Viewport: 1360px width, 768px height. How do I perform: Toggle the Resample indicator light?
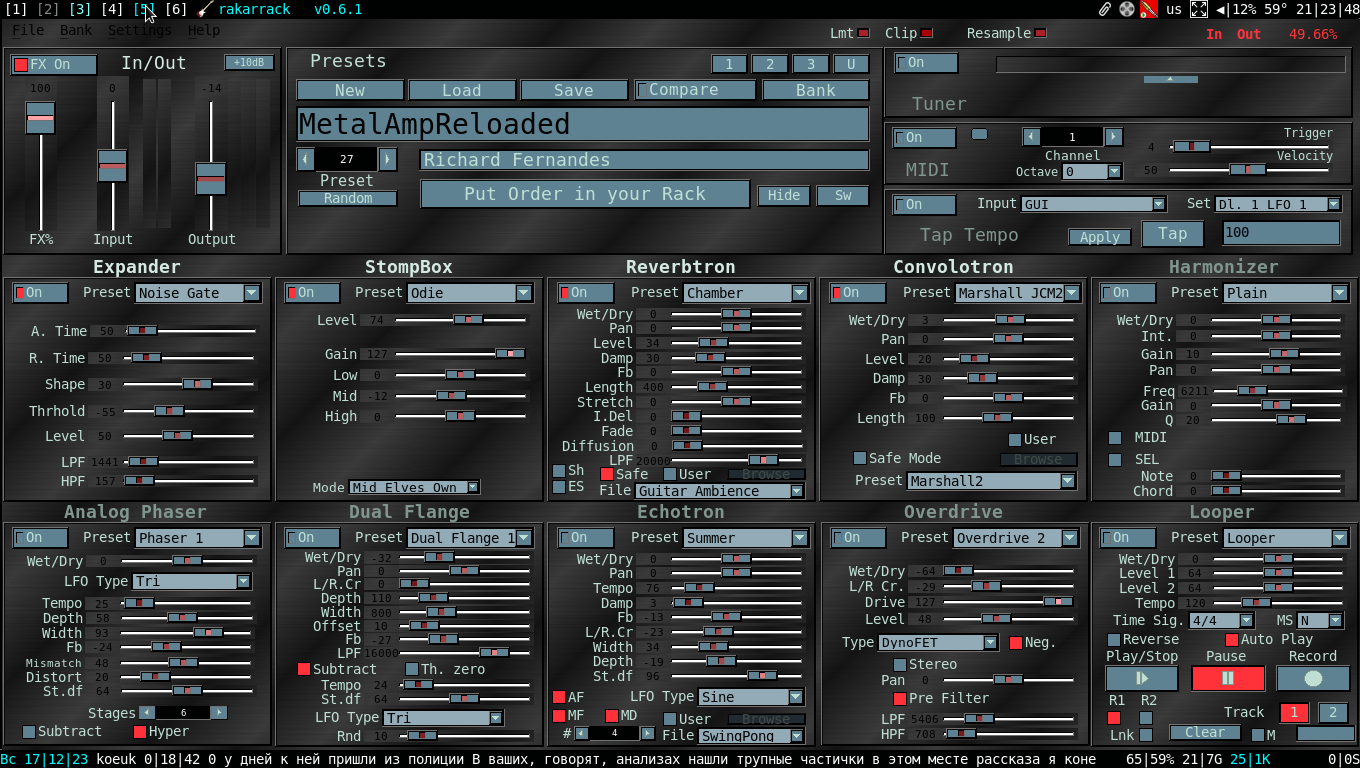pos(1041,33)
